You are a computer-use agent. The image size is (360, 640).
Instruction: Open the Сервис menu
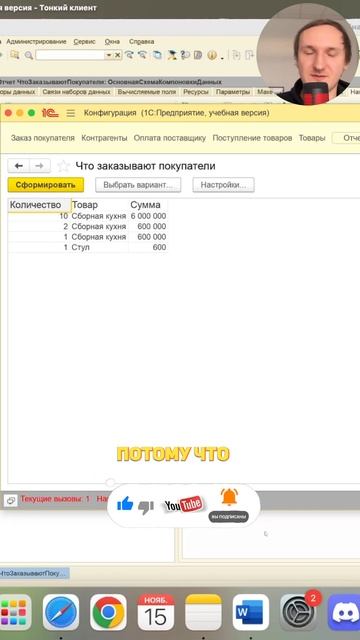click(84, 42)
